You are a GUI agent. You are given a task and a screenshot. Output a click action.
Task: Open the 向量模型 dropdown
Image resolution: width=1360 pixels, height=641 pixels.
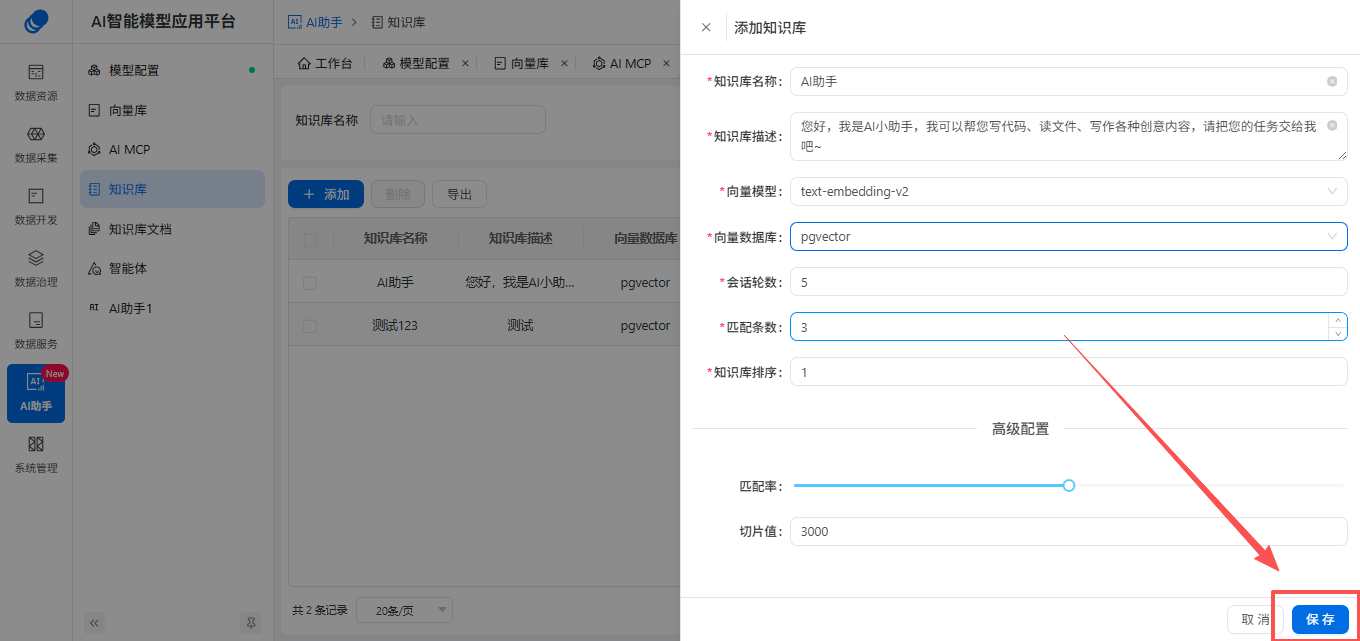(1069, 191)
